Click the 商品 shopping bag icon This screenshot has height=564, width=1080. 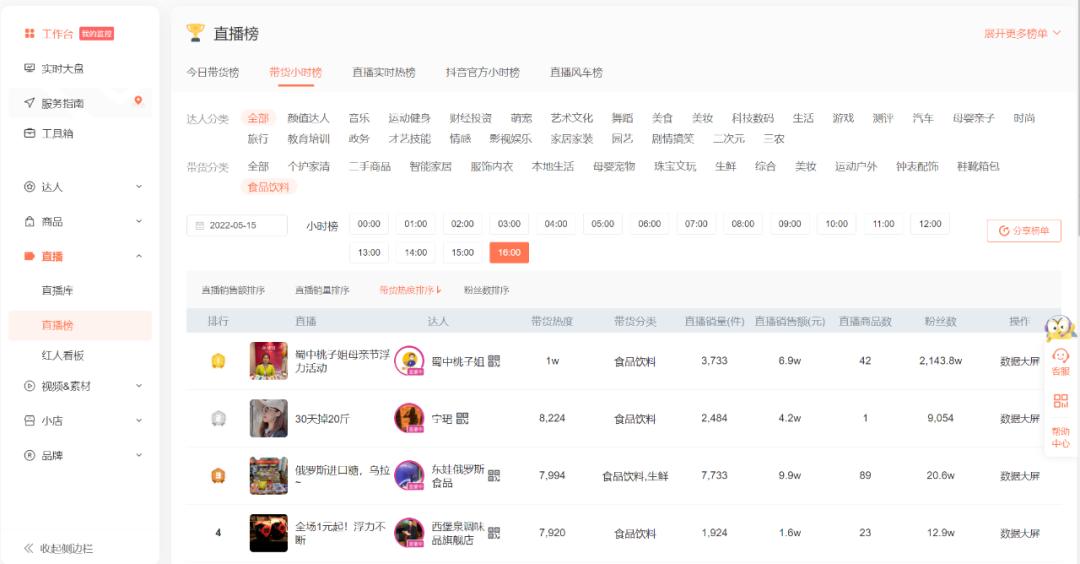click(30, 221)
